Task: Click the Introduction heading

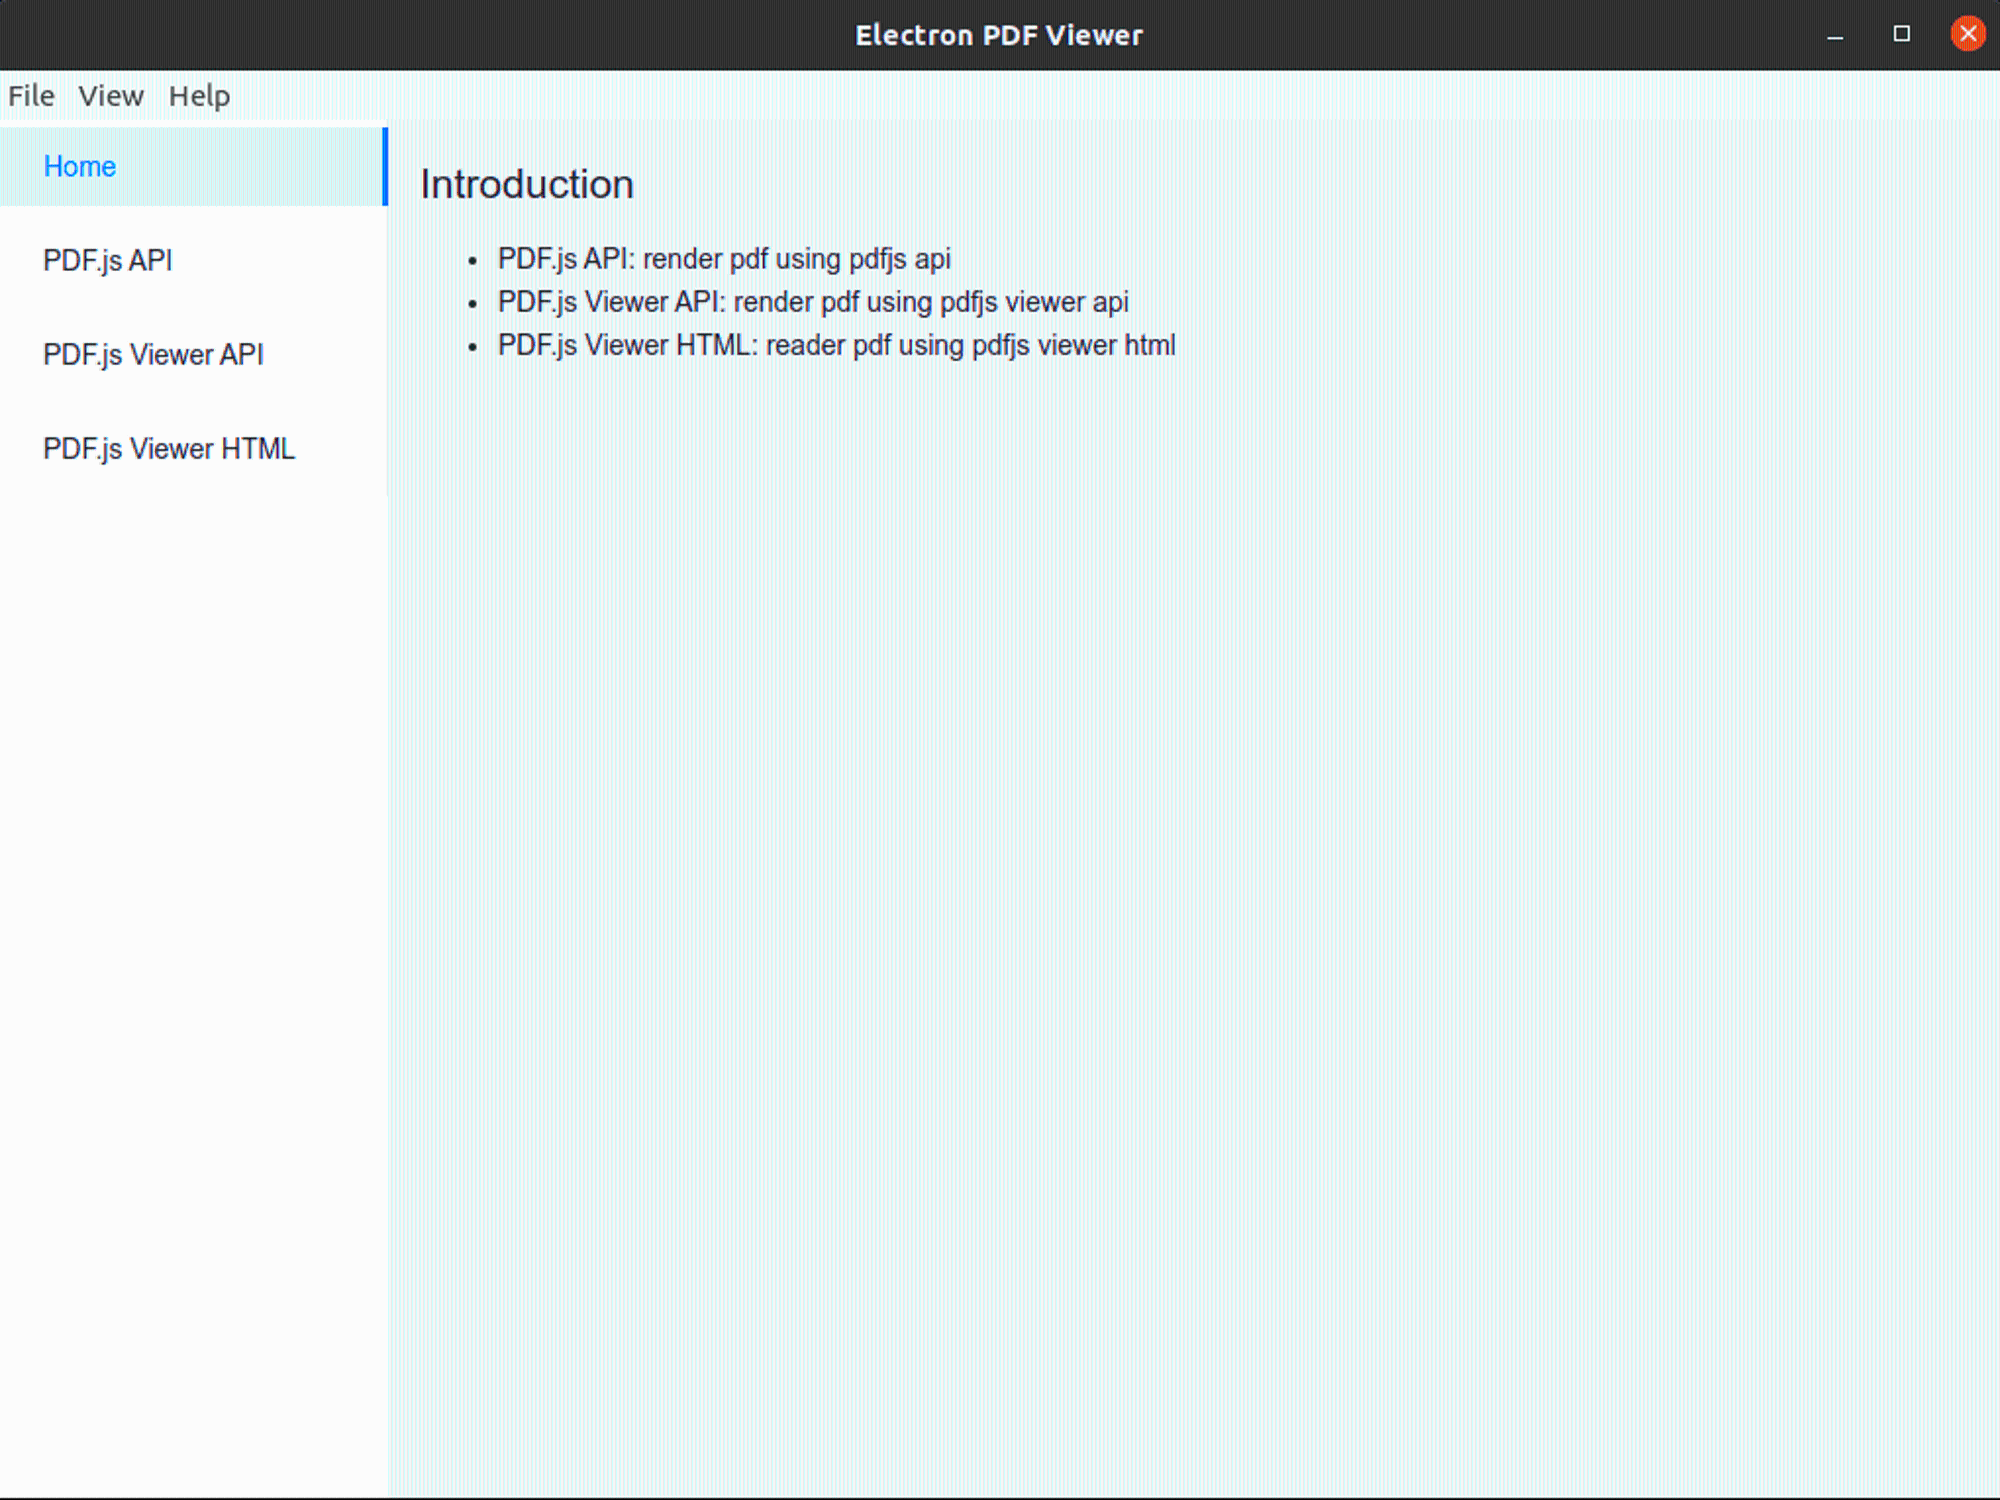Action: point(527,185)
